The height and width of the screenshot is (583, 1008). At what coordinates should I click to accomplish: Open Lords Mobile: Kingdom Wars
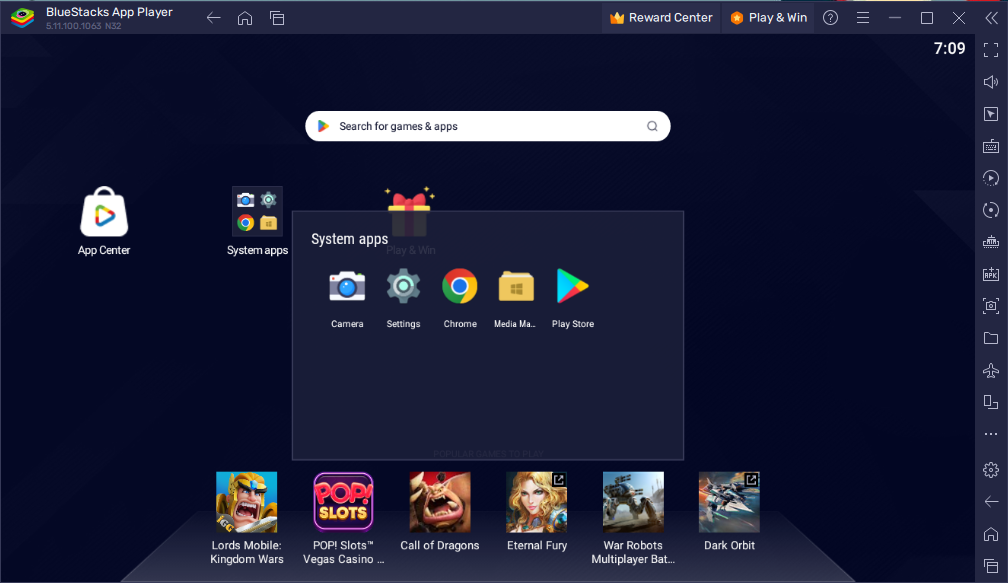pyautogui.click(x=247, y=518)
